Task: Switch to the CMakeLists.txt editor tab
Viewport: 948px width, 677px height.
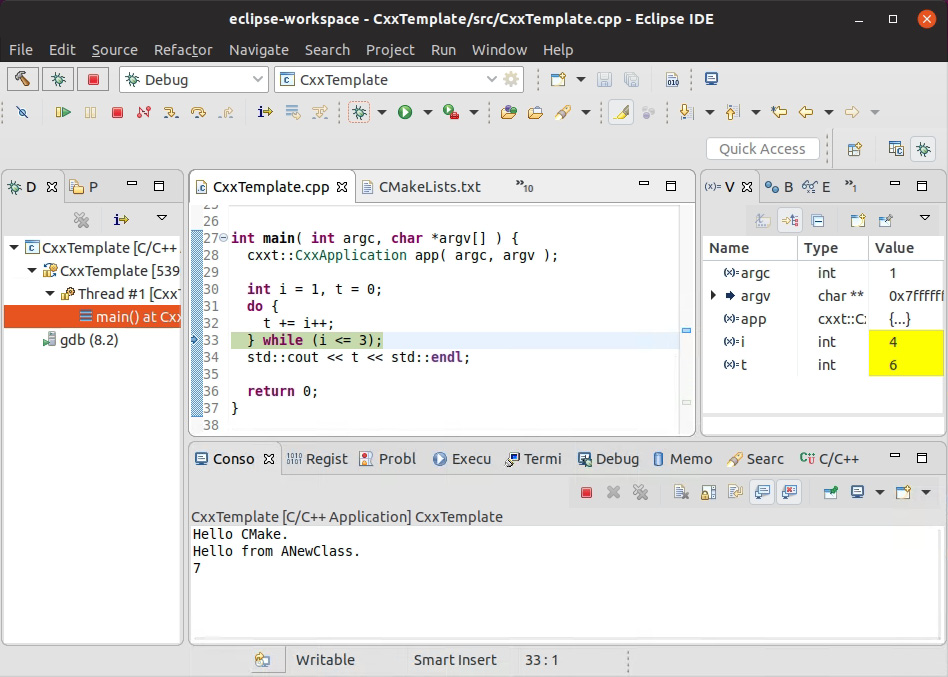Action: click(x=429, y=187)
